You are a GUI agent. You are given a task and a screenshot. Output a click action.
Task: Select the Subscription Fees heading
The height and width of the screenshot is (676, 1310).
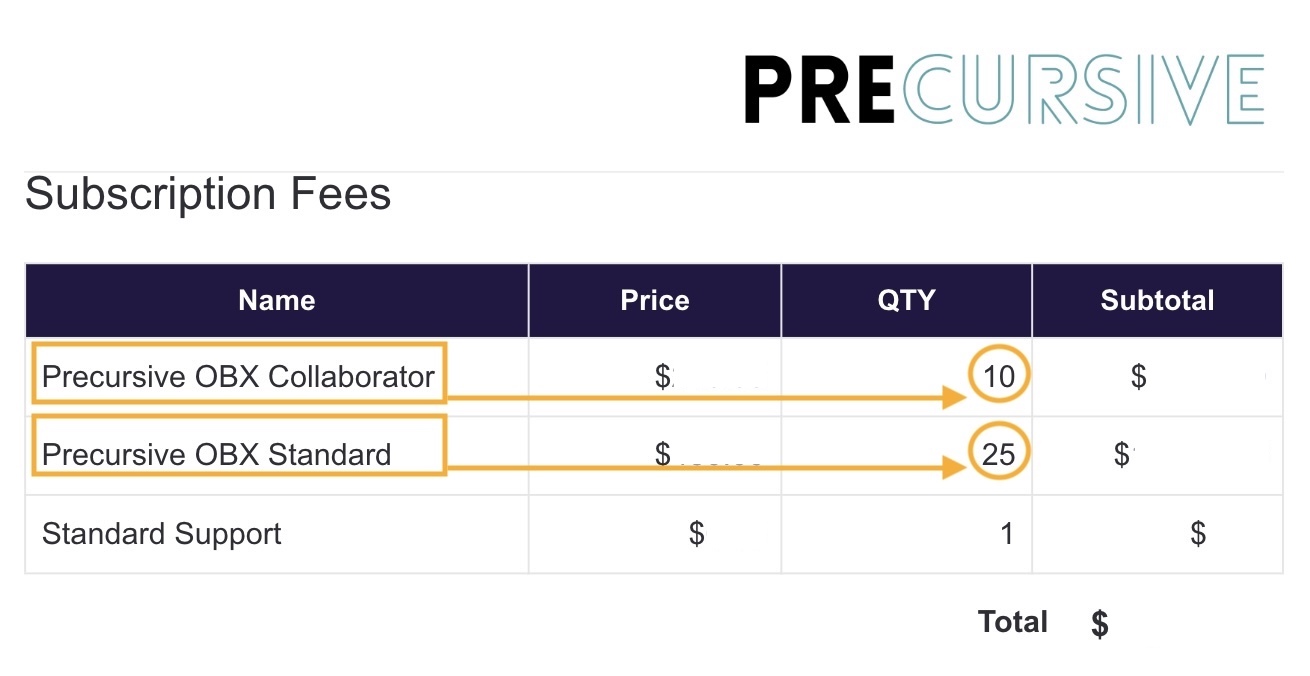pyautogui.click(x=208, y=193)
